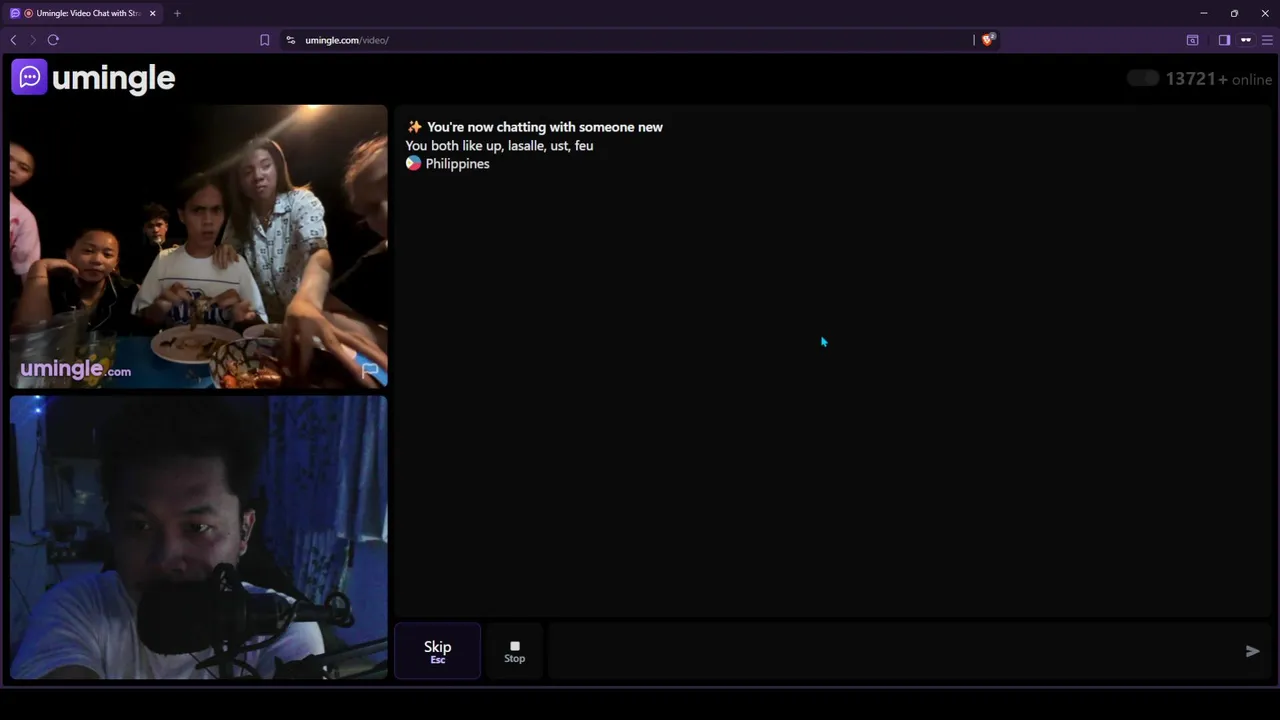Toggle the switch next to online count
Screen dimensions: 1280x720
[x=1142, y=78]
